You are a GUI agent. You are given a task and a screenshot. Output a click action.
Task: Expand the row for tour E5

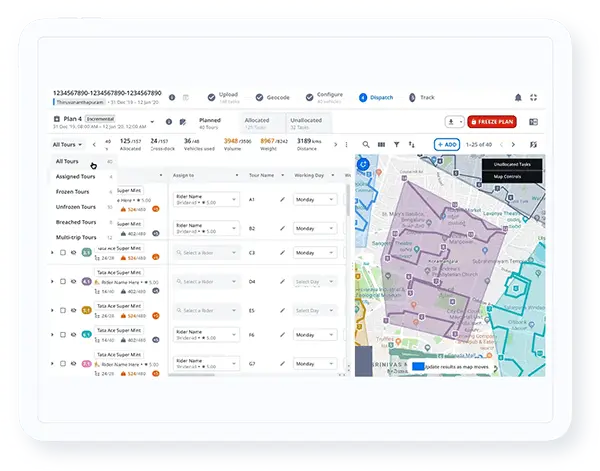point(52,310)
